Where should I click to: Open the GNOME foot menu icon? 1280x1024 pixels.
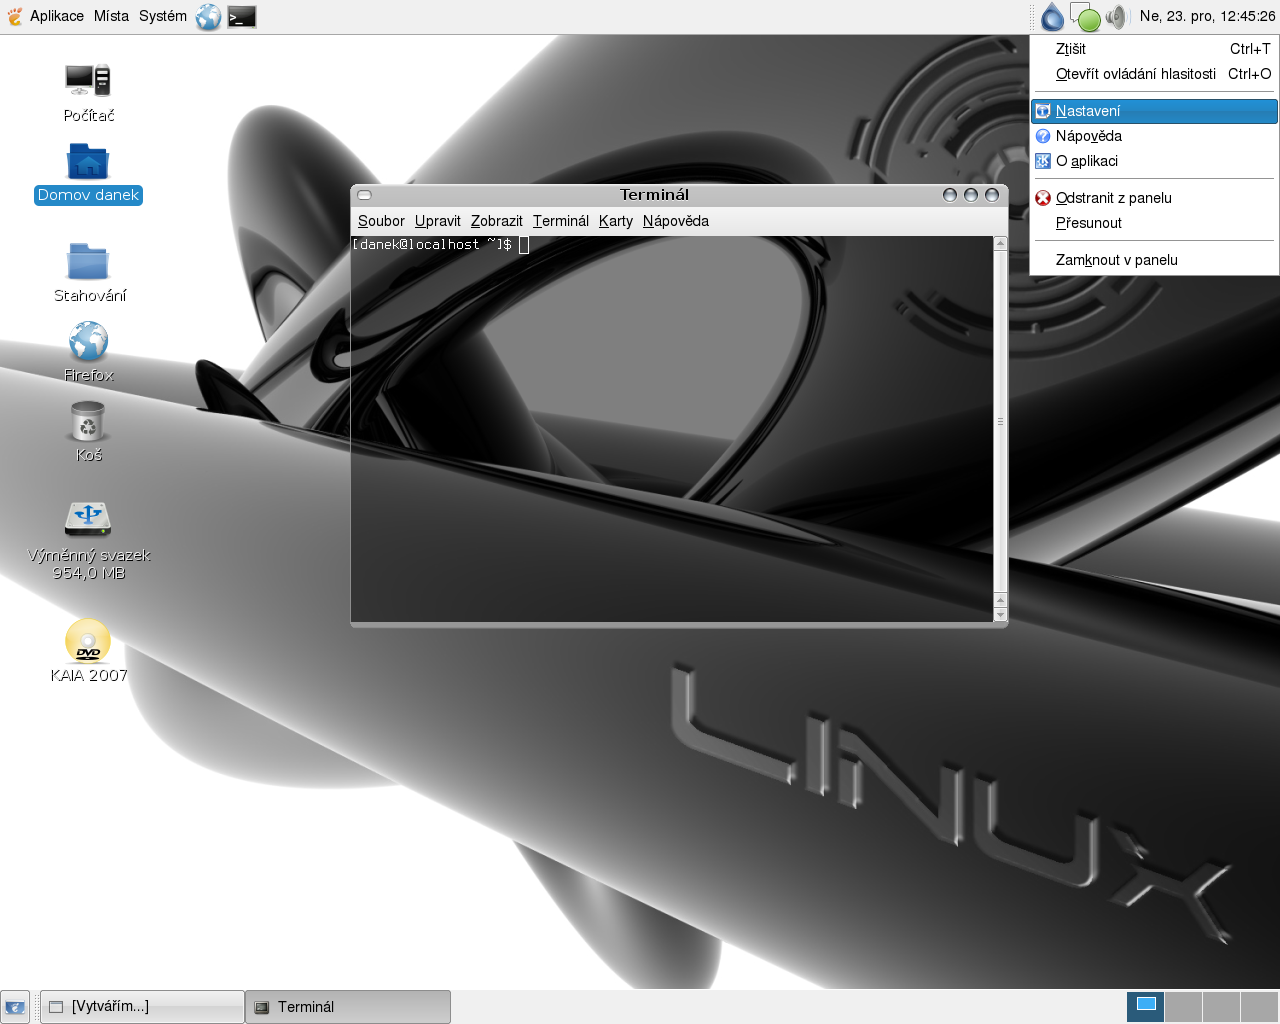tap(14, 16)
